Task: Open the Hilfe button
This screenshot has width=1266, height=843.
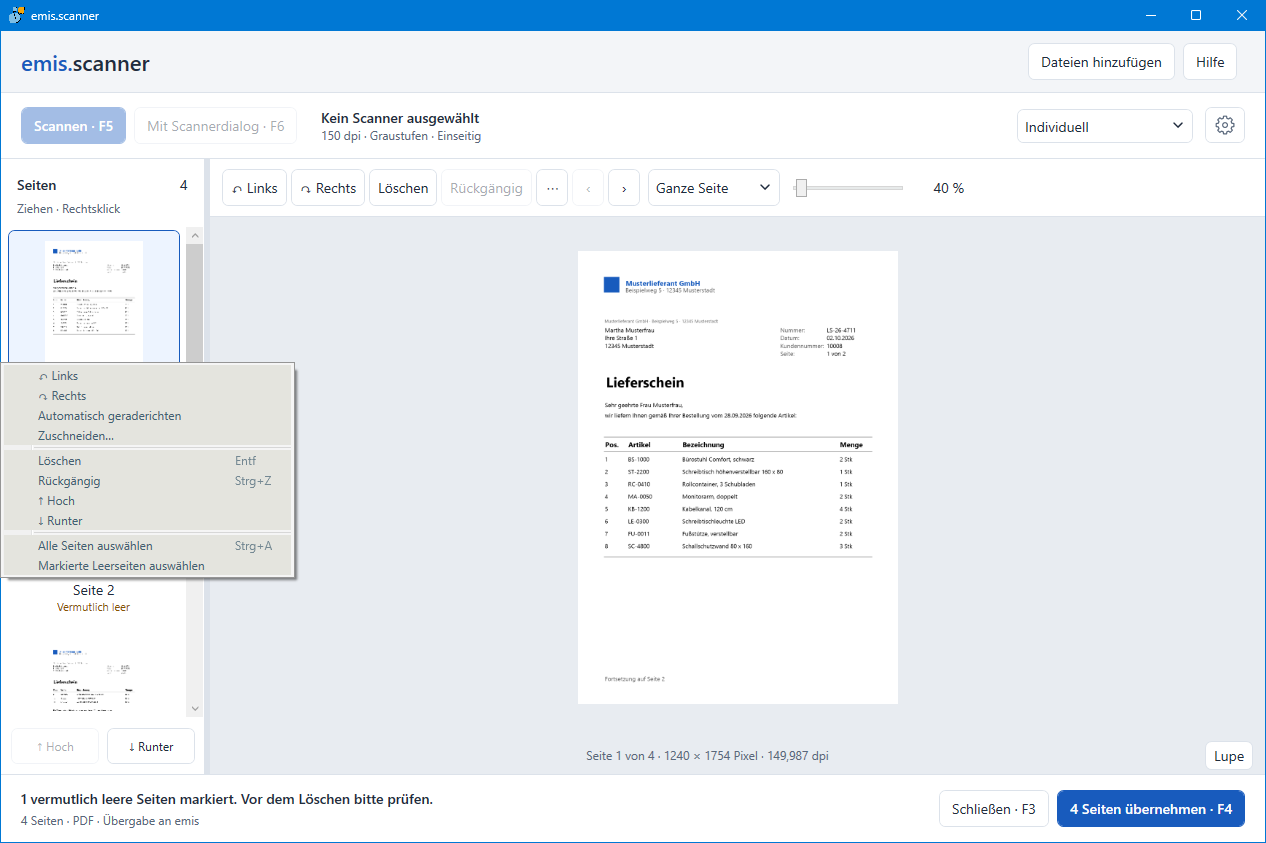Action: point(1210,62)
